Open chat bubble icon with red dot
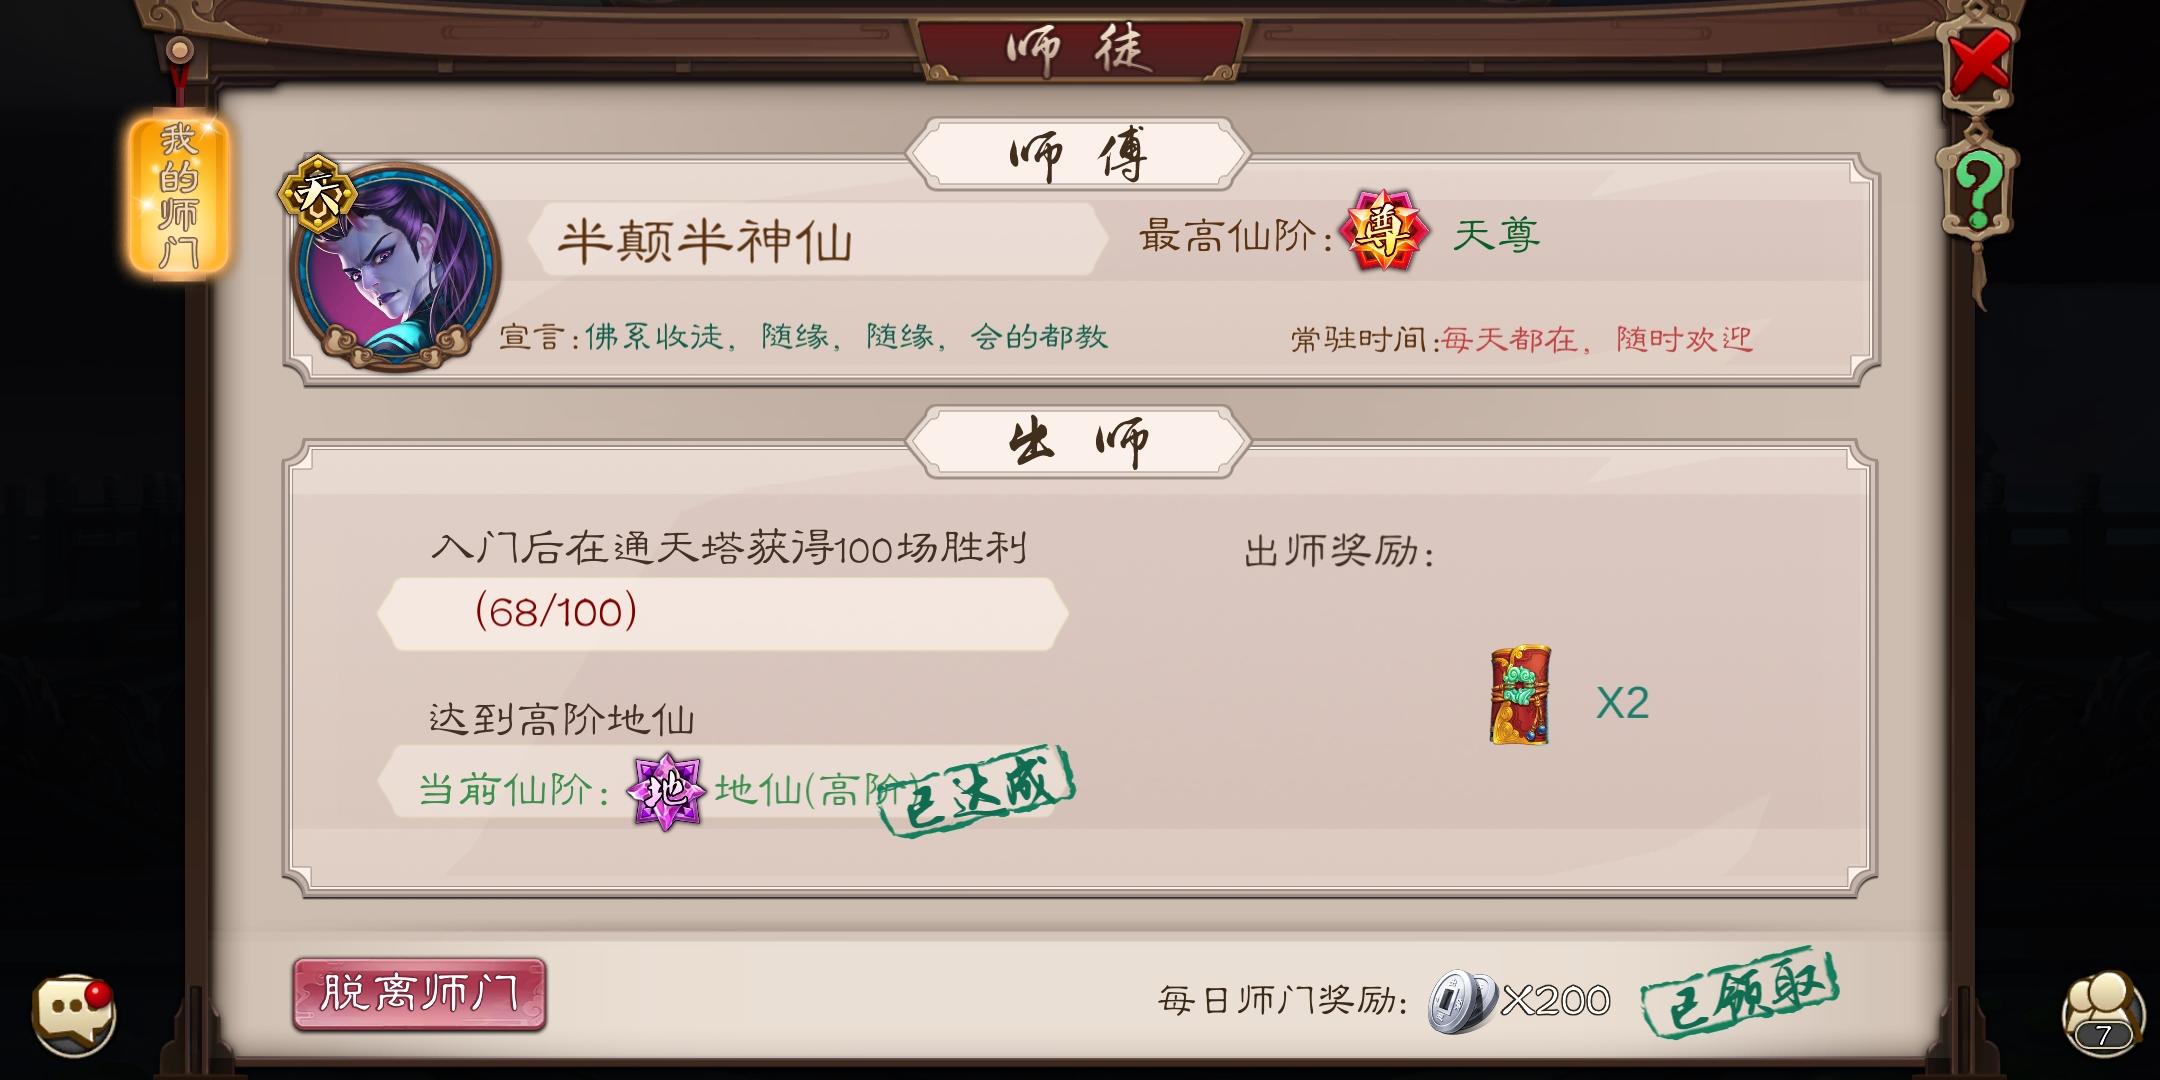2160x1080 pixels. pos(73,1015)
